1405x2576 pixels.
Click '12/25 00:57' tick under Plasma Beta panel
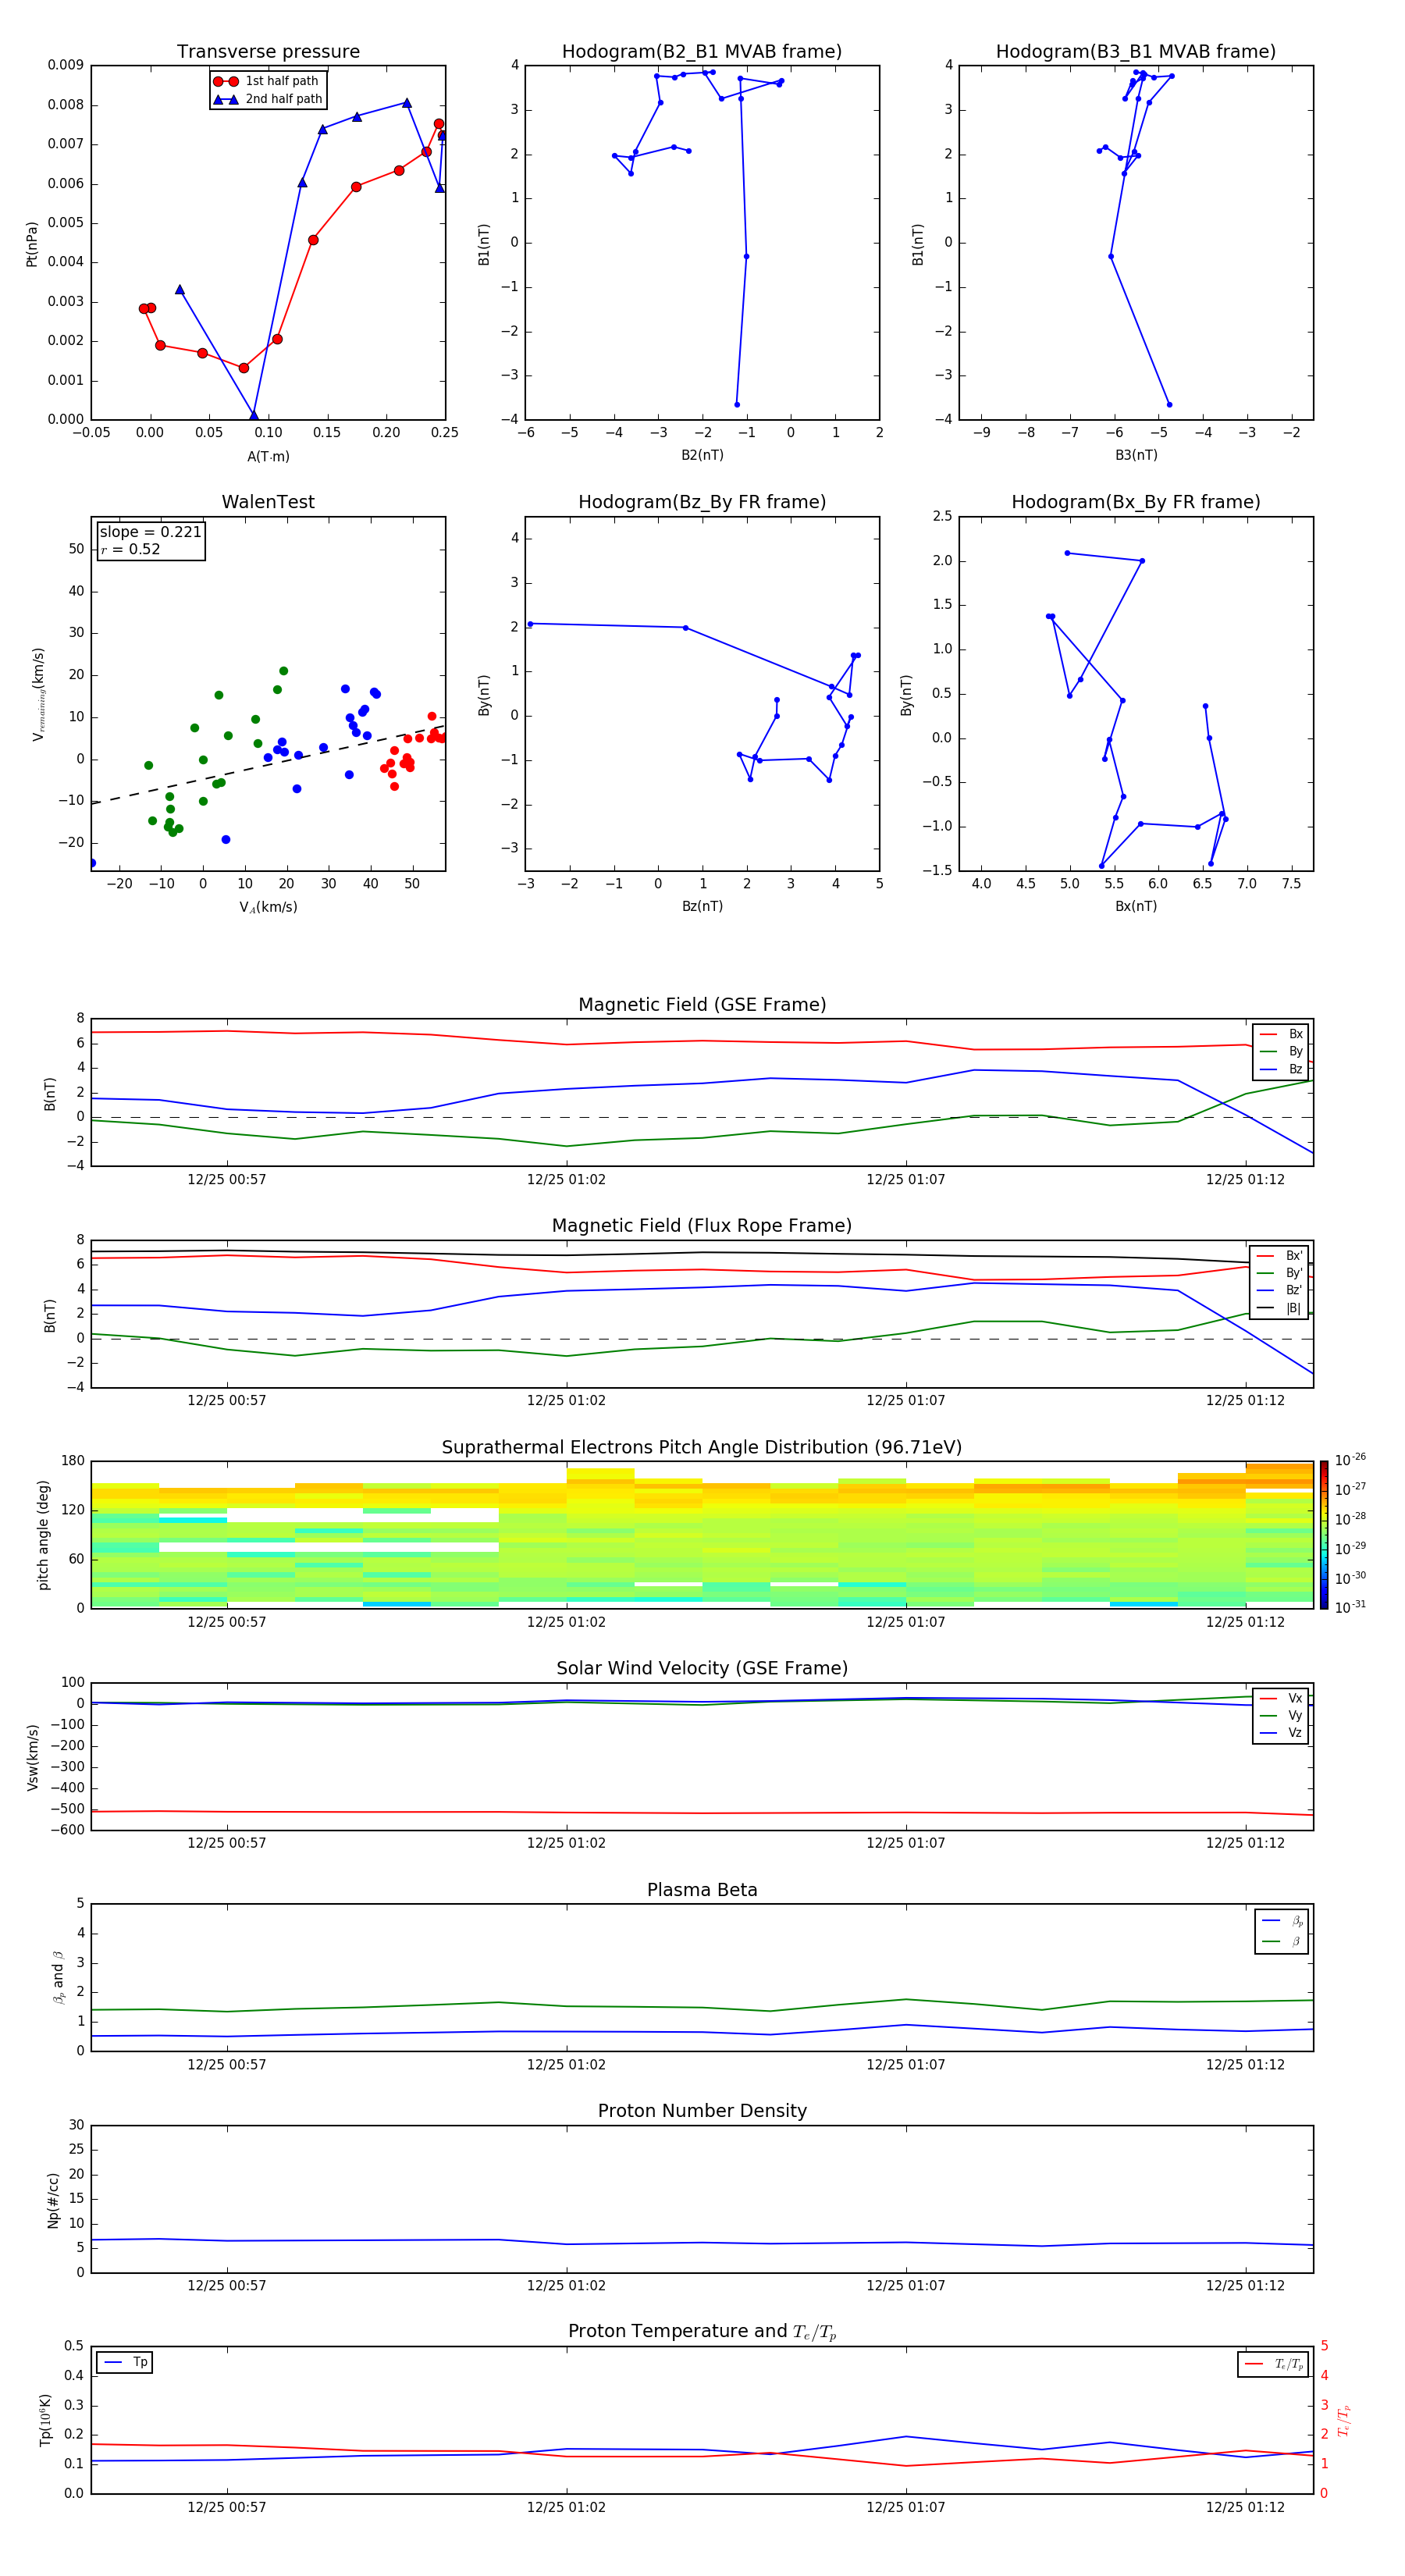[x=227, y=2065]
